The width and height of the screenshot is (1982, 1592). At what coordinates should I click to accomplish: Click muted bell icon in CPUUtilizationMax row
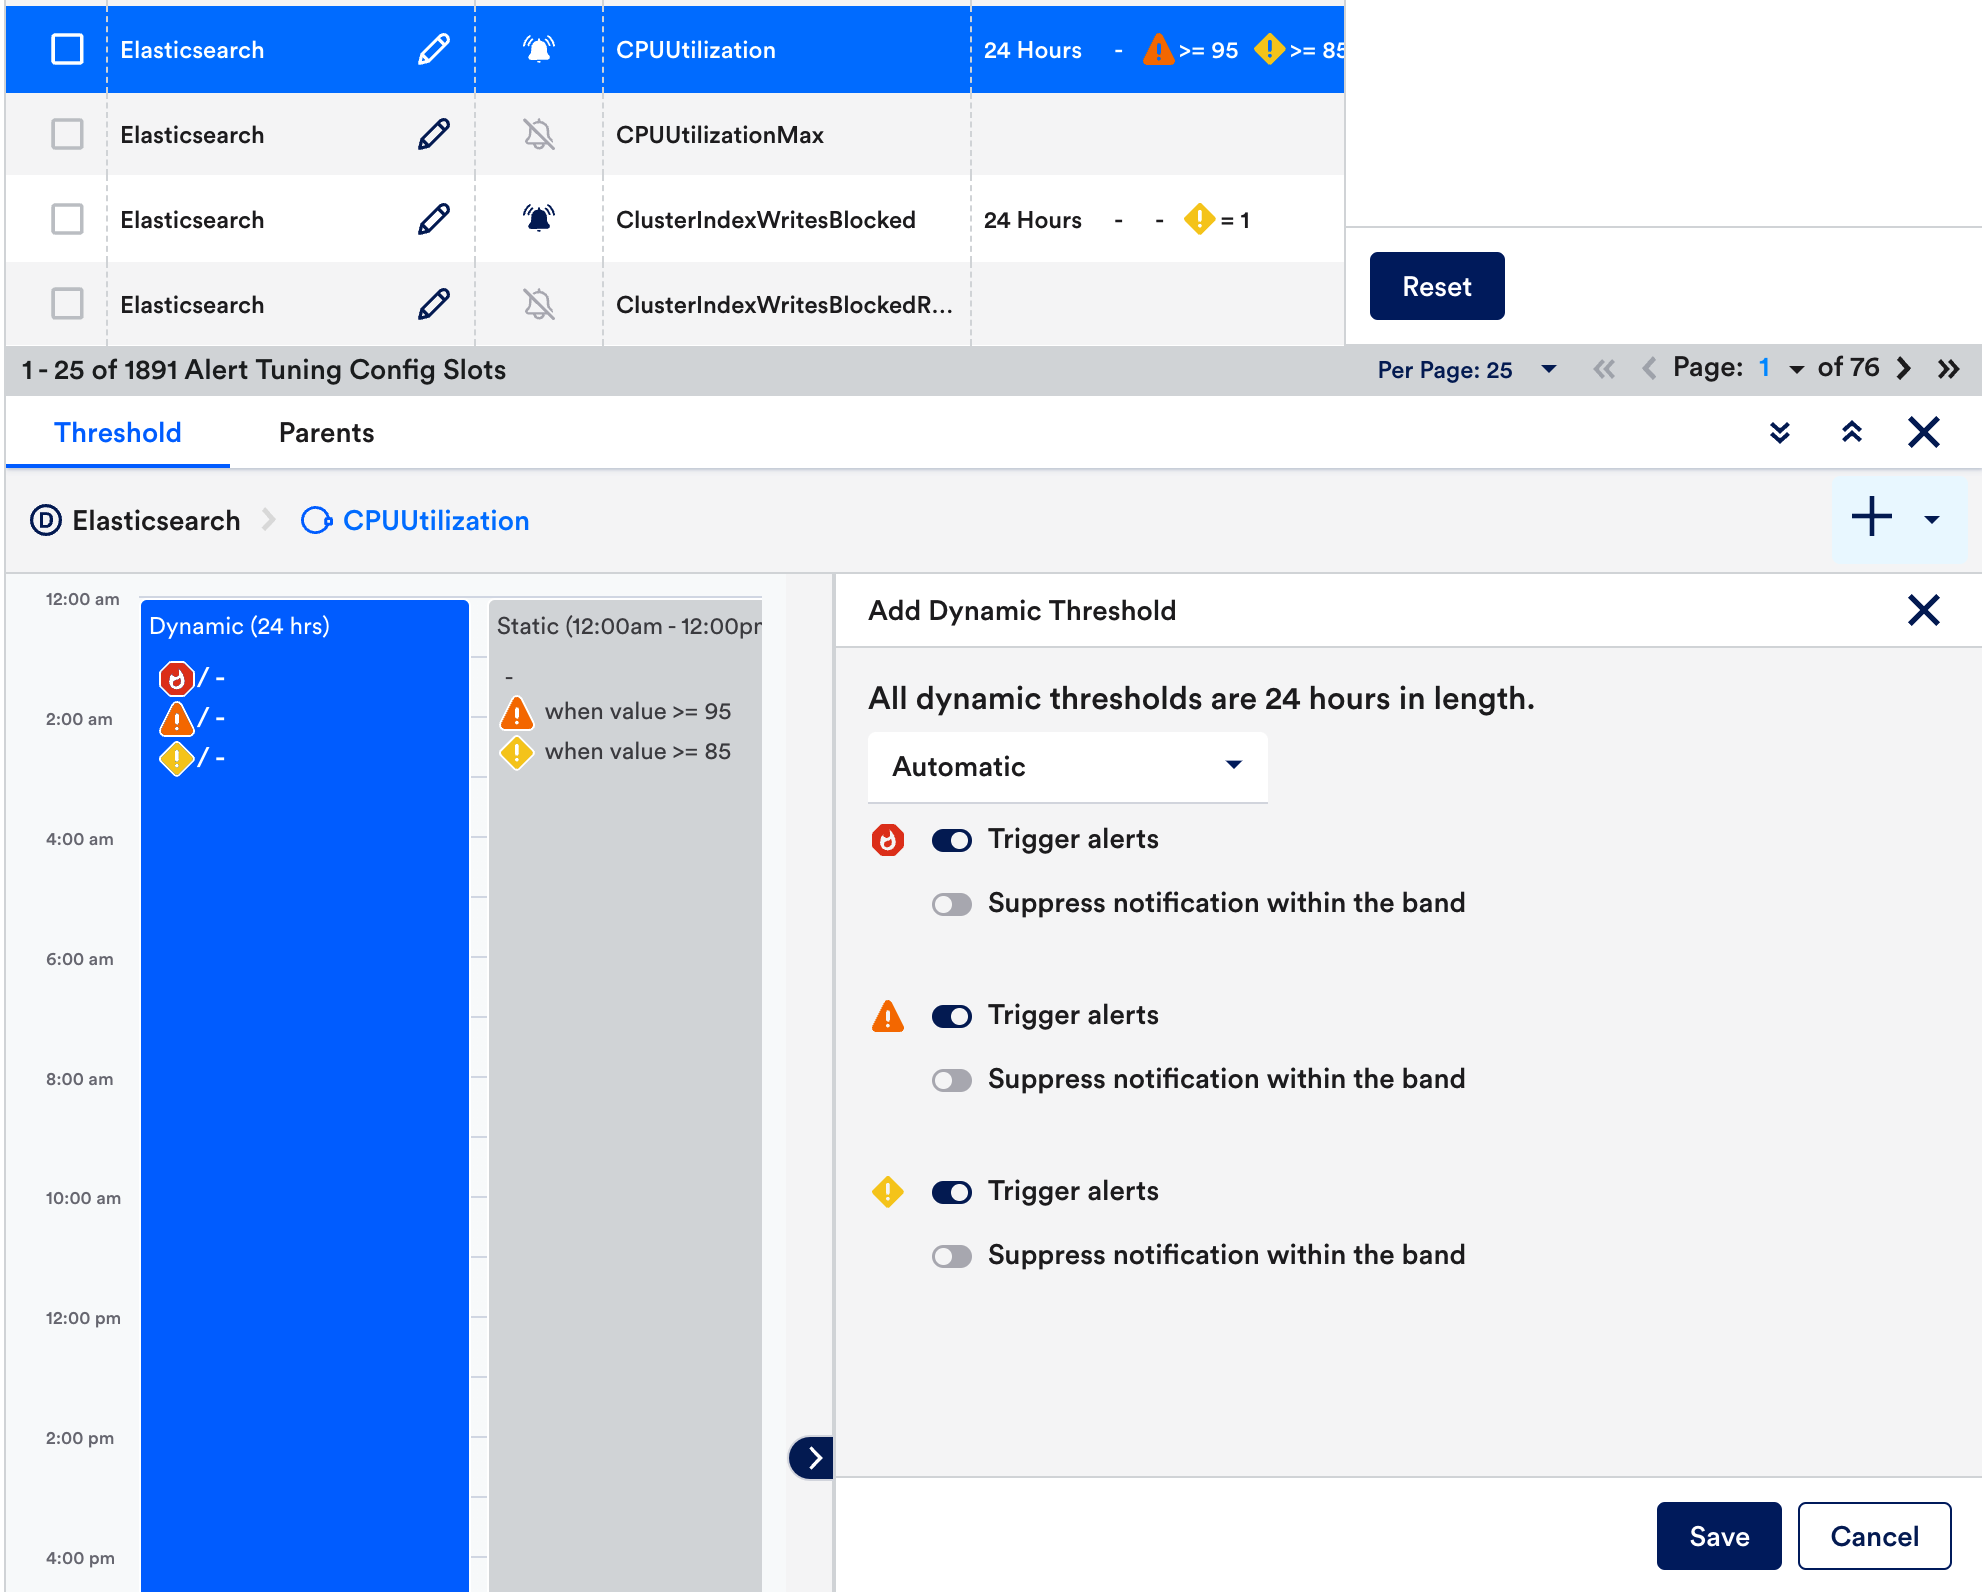coord(538,134)
